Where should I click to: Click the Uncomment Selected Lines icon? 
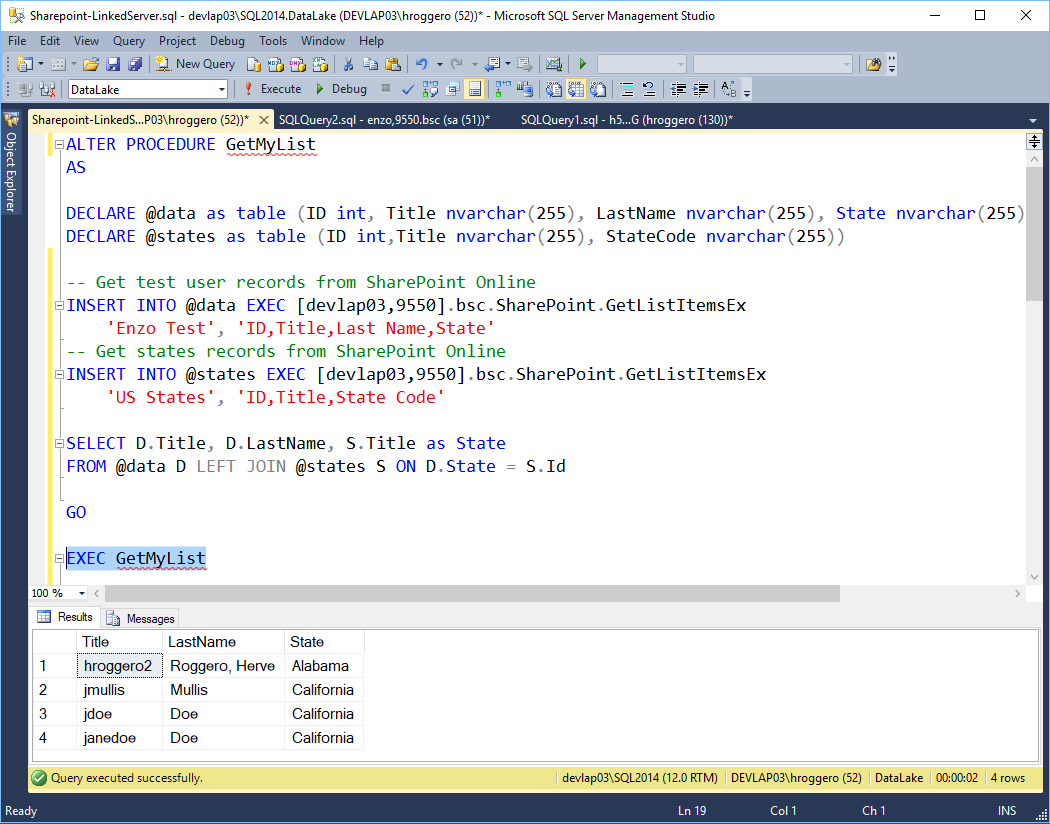(648, 89)
